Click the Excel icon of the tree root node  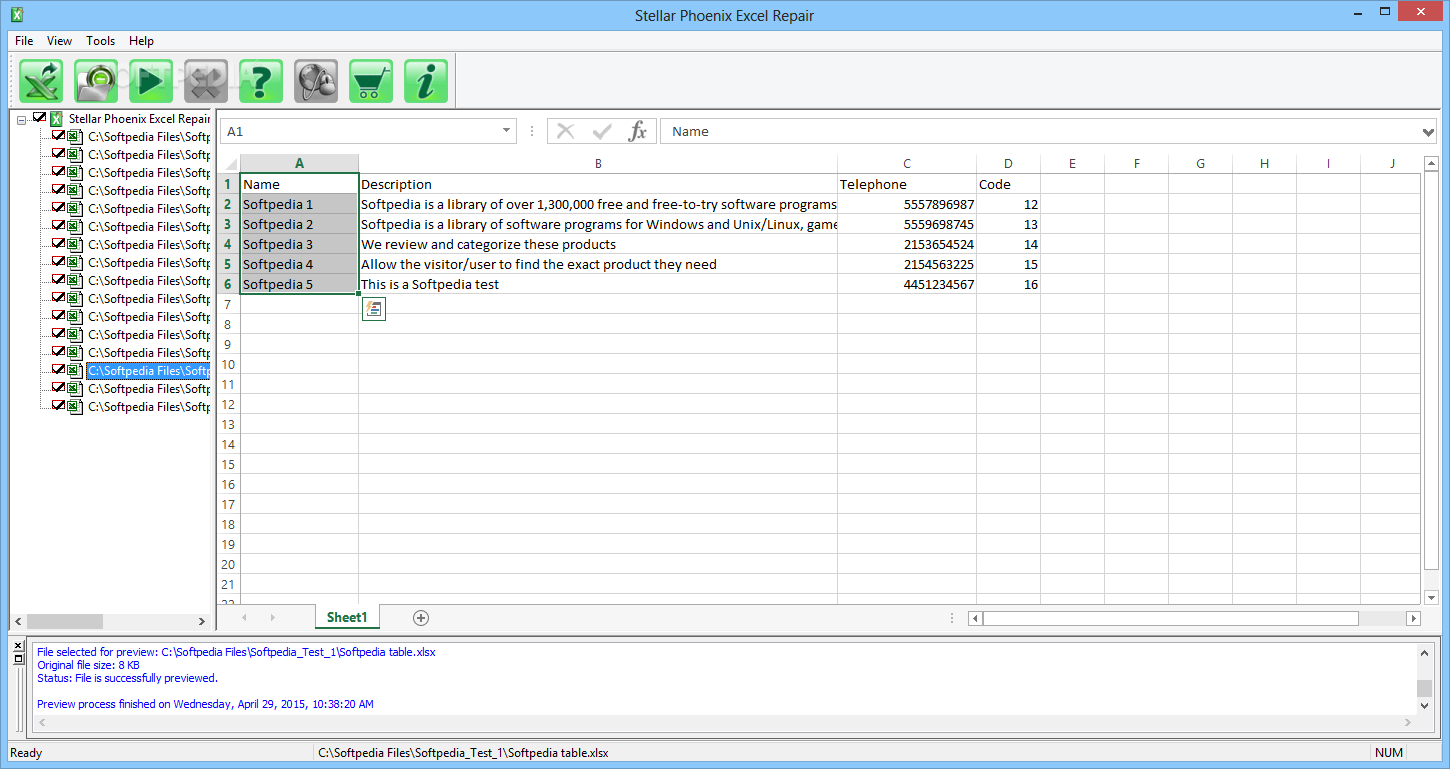(57, 119)
